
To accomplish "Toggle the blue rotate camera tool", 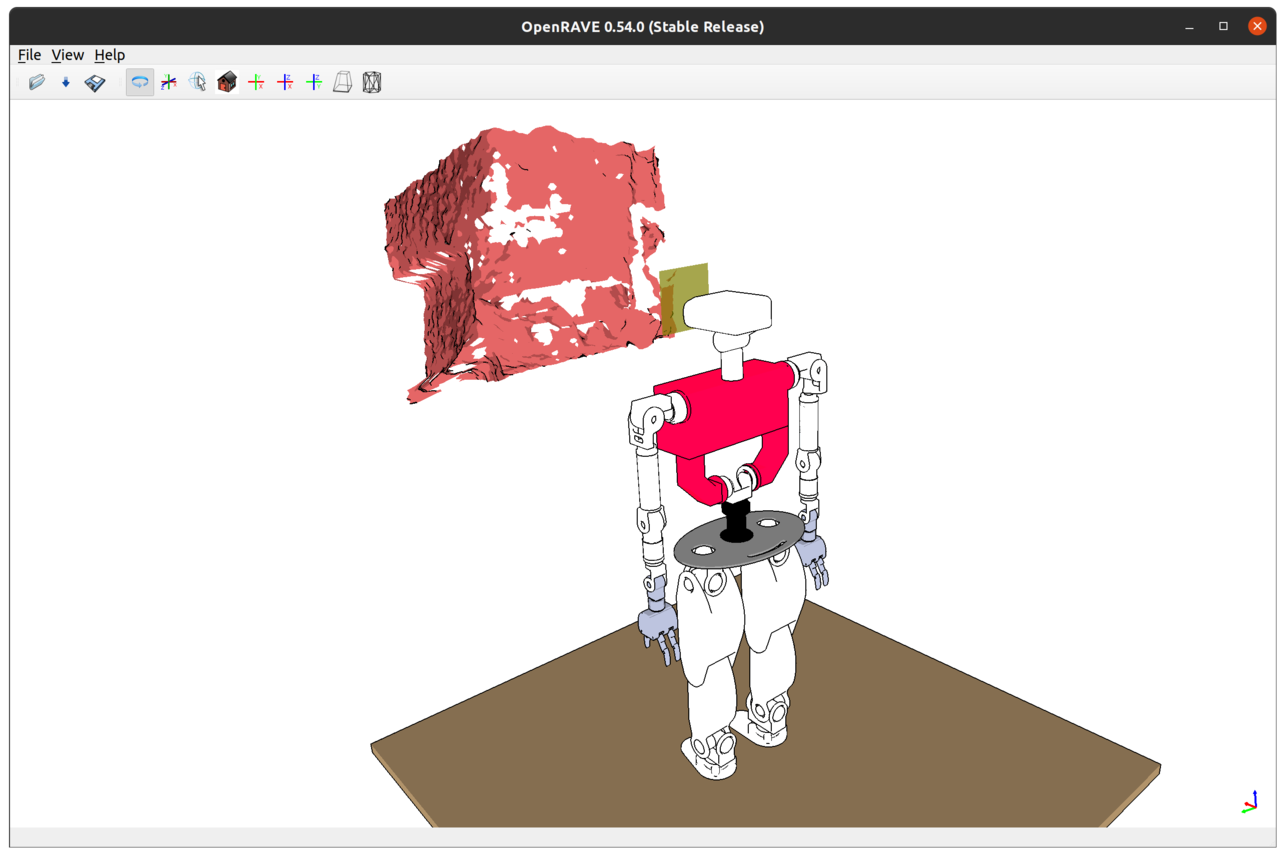I will click(x=140, y=82).
